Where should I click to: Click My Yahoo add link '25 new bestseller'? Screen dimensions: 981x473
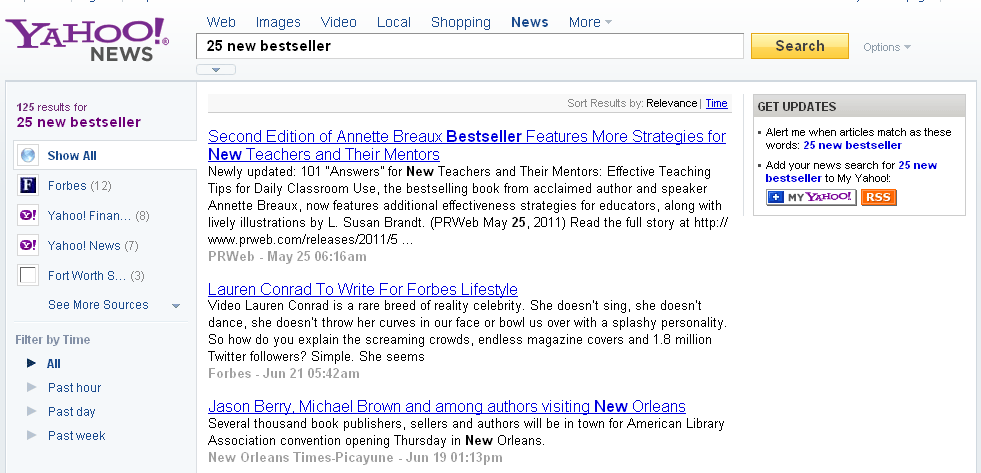coord(851,171)
